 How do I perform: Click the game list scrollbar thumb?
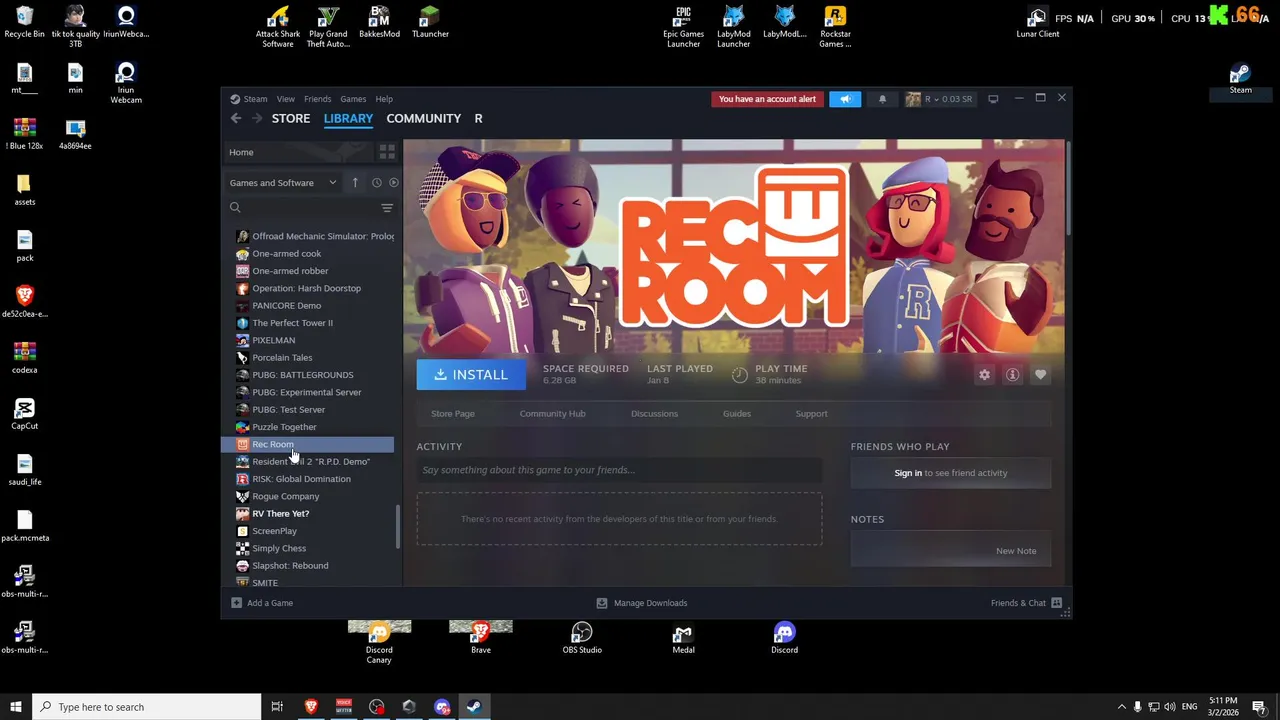[398, 526]
